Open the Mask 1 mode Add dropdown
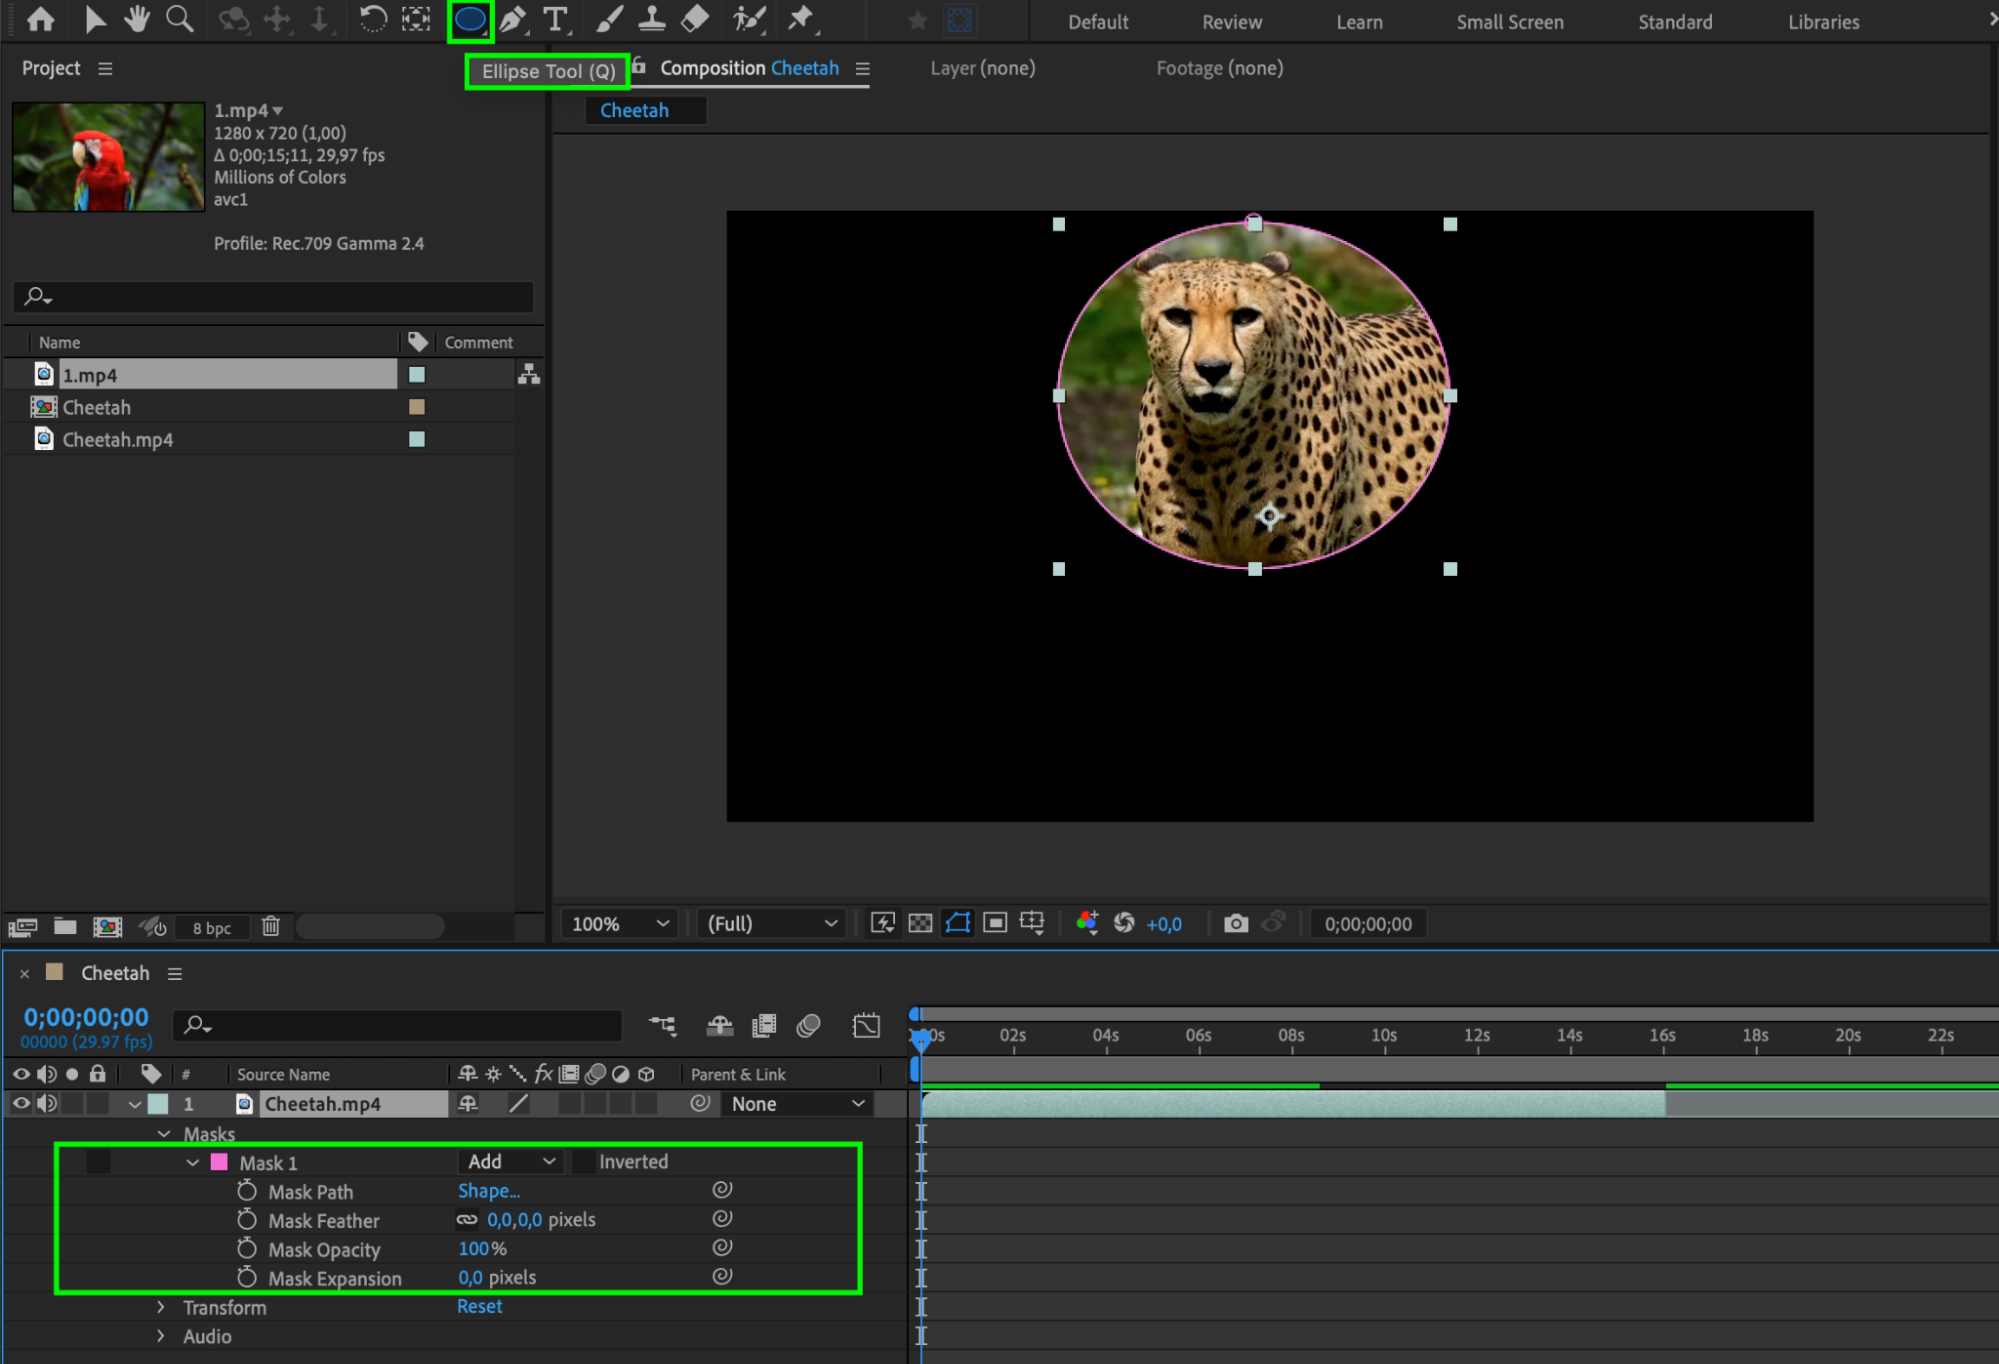This screenshot has height=1364, width=1999. 510,1161
